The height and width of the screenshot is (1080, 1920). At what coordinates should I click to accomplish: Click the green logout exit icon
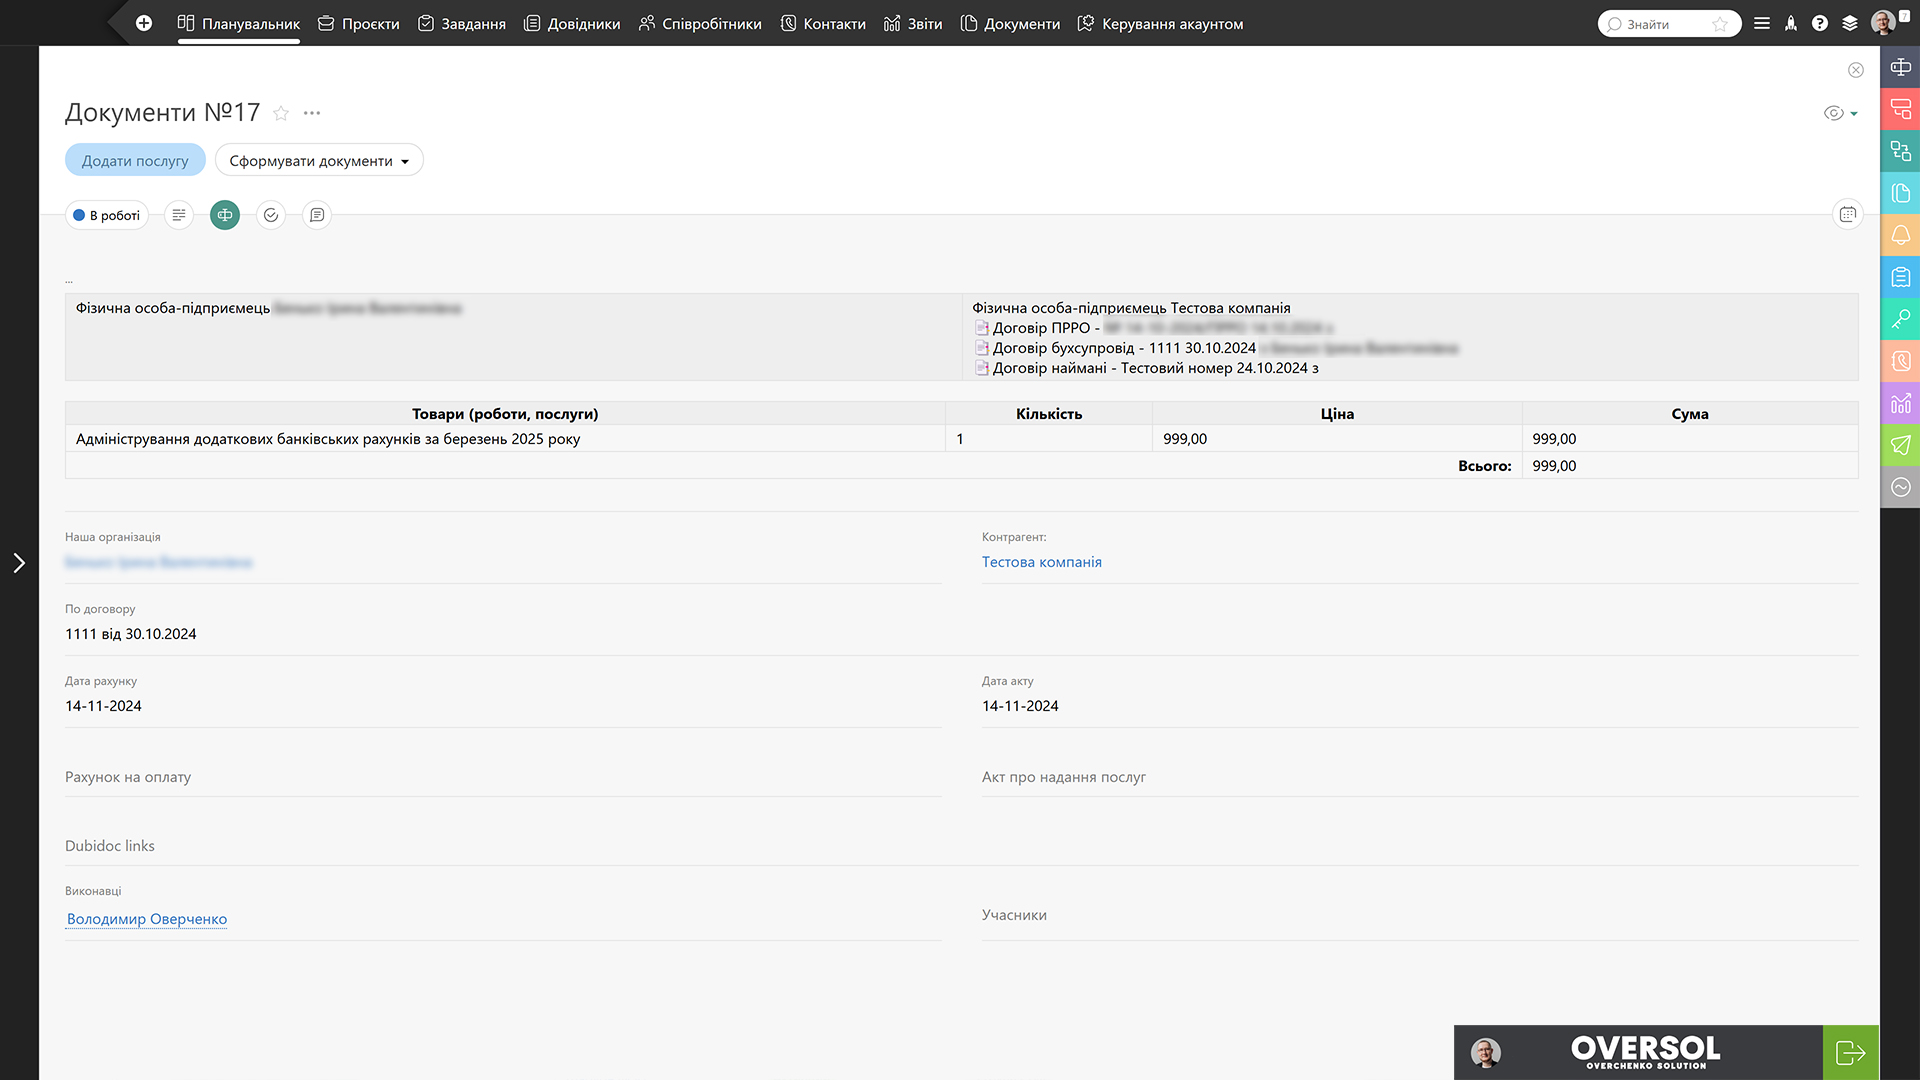pos(1851,1052)
